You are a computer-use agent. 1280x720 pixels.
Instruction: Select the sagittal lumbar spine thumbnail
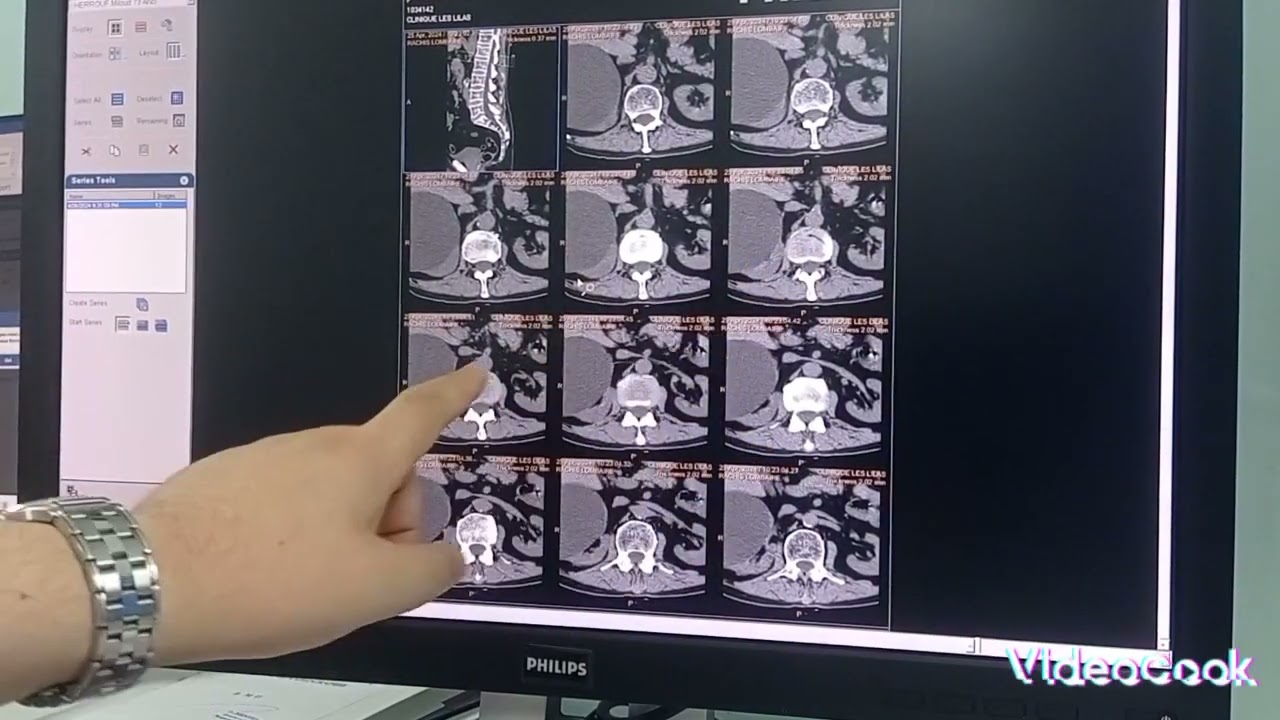(x=481, y=98)
